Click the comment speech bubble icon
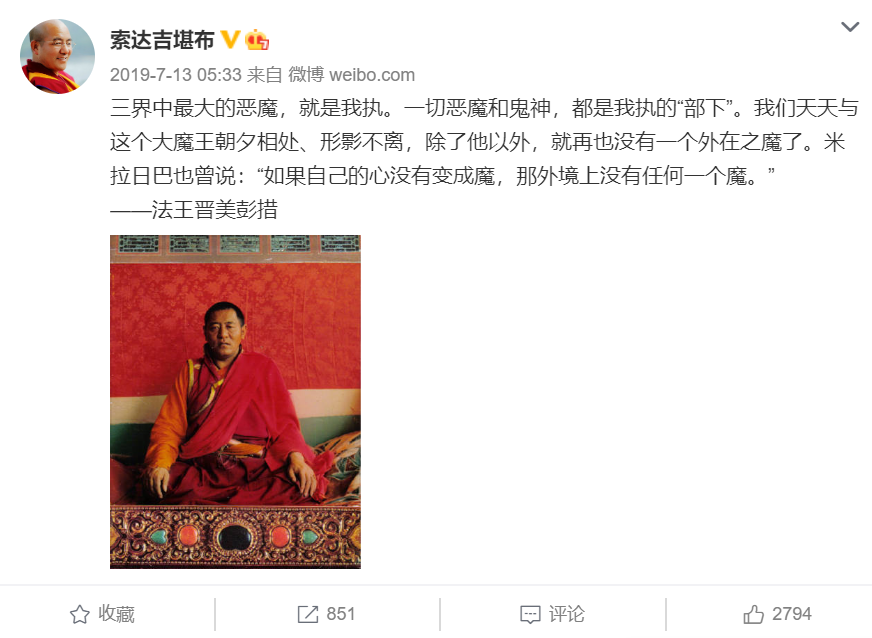The height and width of the screenshot is (638, 872). tap(530, 615)
